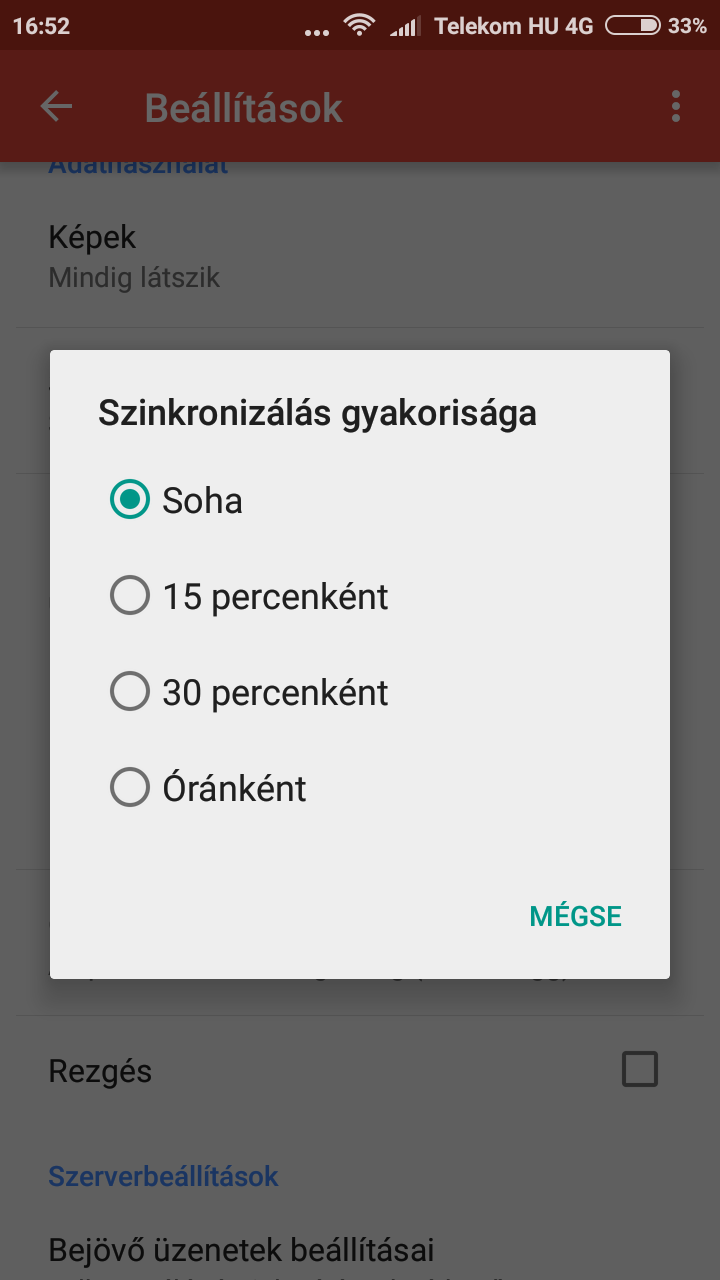
Task: Tap the status bar notification dots
Action: [x=316, y=30]
